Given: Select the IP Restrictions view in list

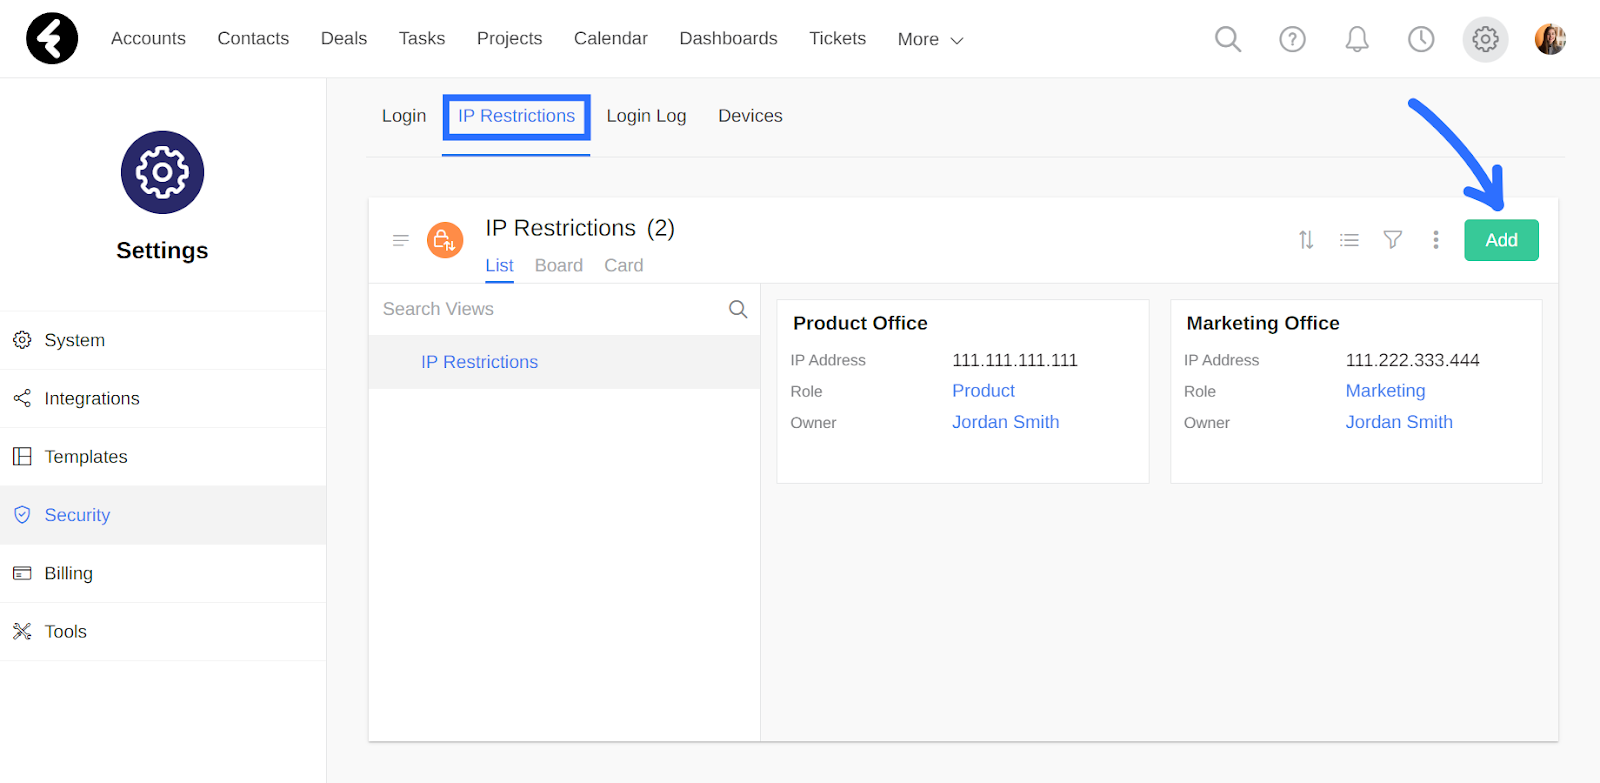Looking at the screenshot, I should [x=565, y=362].
